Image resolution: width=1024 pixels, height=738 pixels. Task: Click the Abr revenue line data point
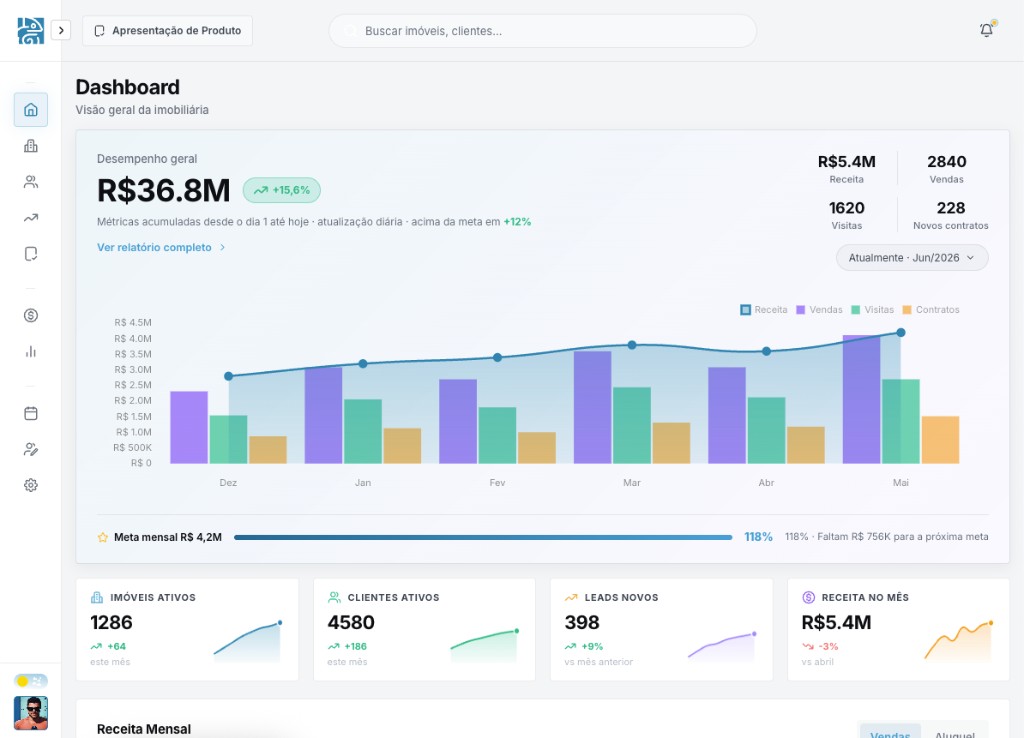click(x=766, y=351)
